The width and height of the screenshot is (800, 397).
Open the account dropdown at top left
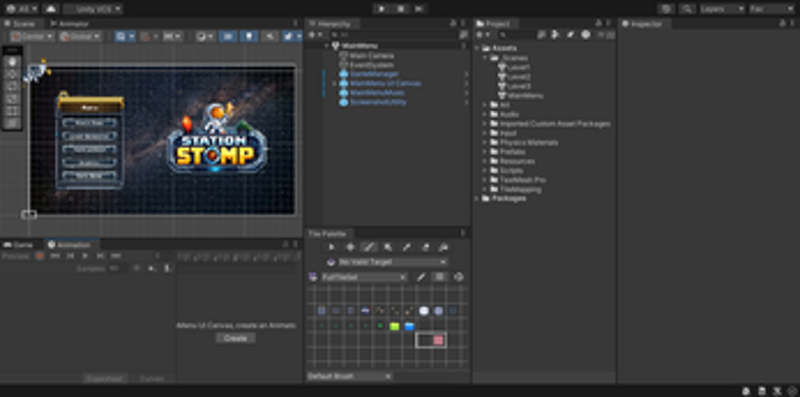coord(21,9)
